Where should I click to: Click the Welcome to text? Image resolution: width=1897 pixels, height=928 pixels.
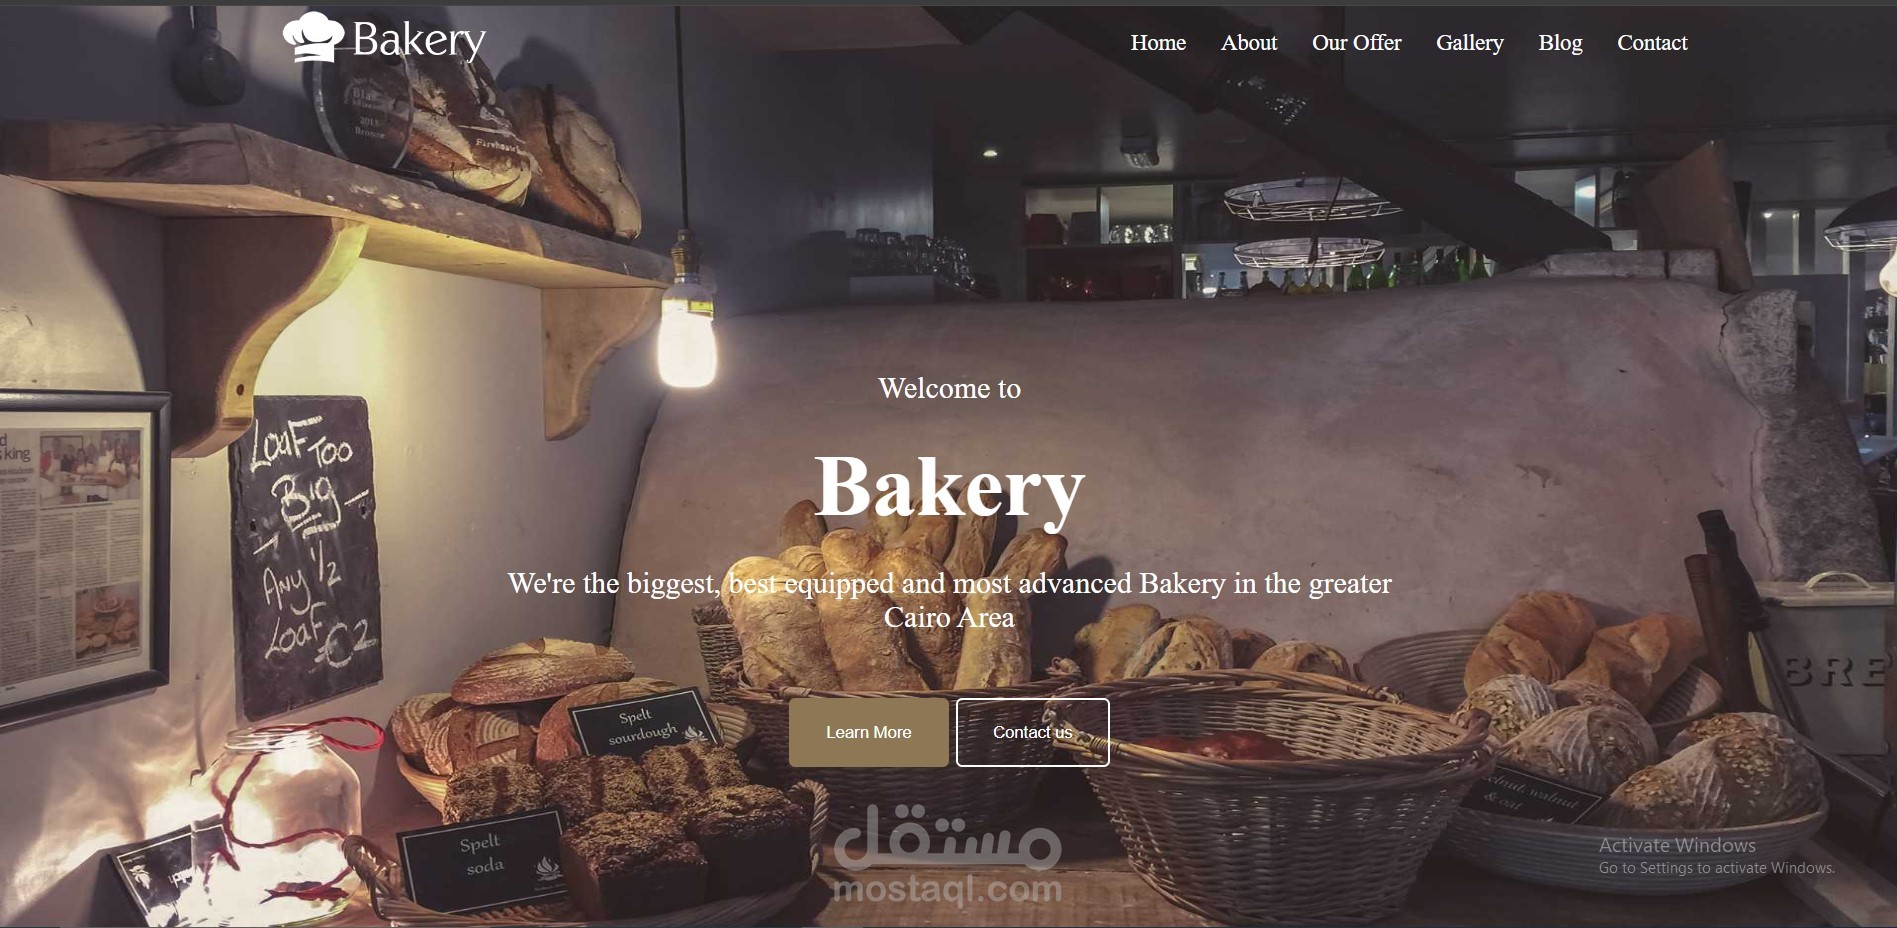click(x=949, y=388)
